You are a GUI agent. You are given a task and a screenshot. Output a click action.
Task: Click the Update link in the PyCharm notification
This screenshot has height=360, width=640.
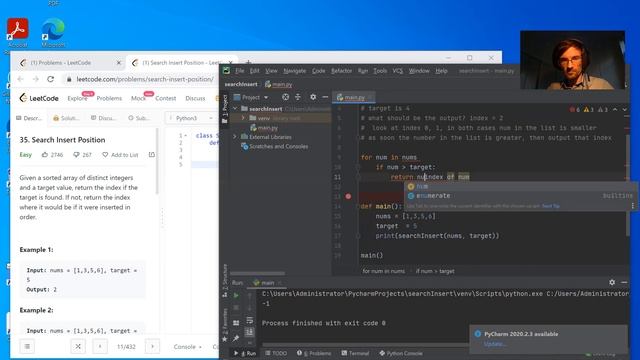[494, 344]
